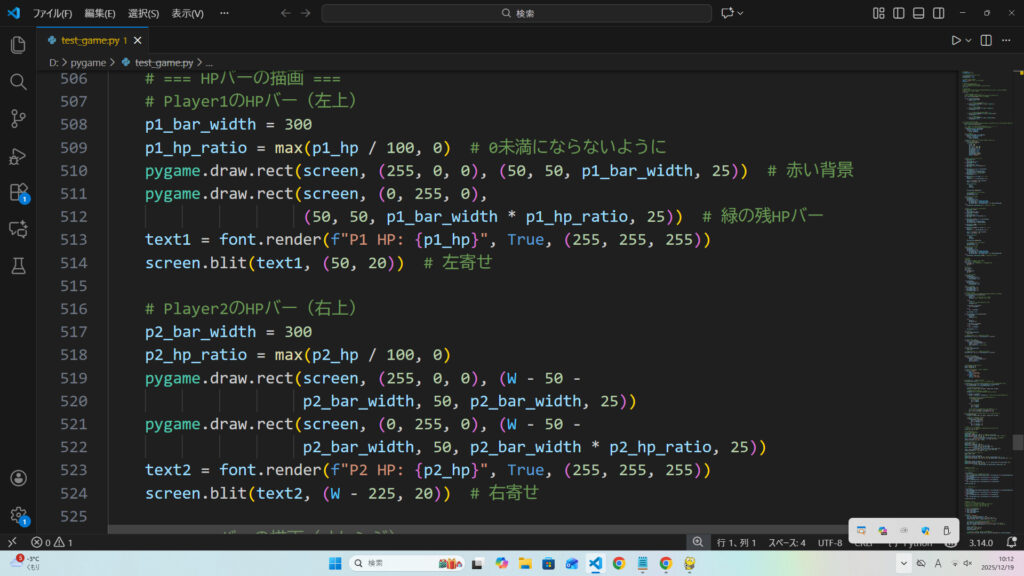Toggle the bottom panel visibility
This screenshot has width=1024, height=576.
pos(919,13)
